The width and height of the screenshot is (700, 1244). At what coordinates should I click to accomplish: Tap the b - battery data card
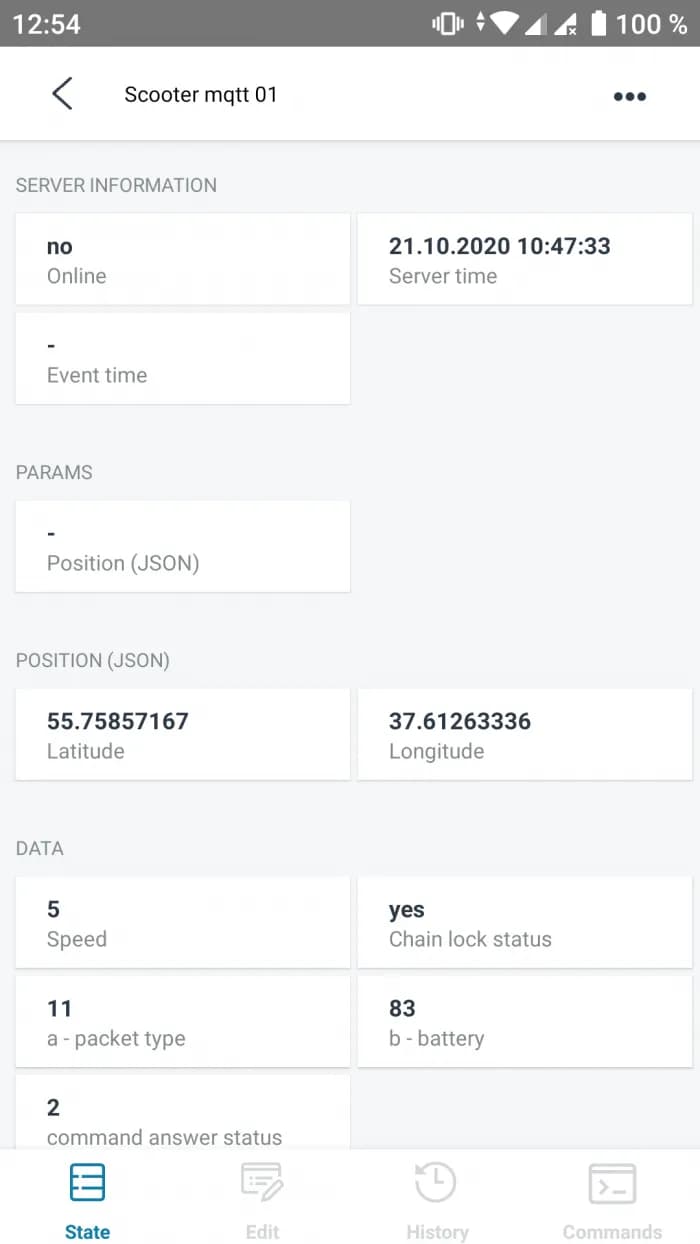coord(525,1022)
